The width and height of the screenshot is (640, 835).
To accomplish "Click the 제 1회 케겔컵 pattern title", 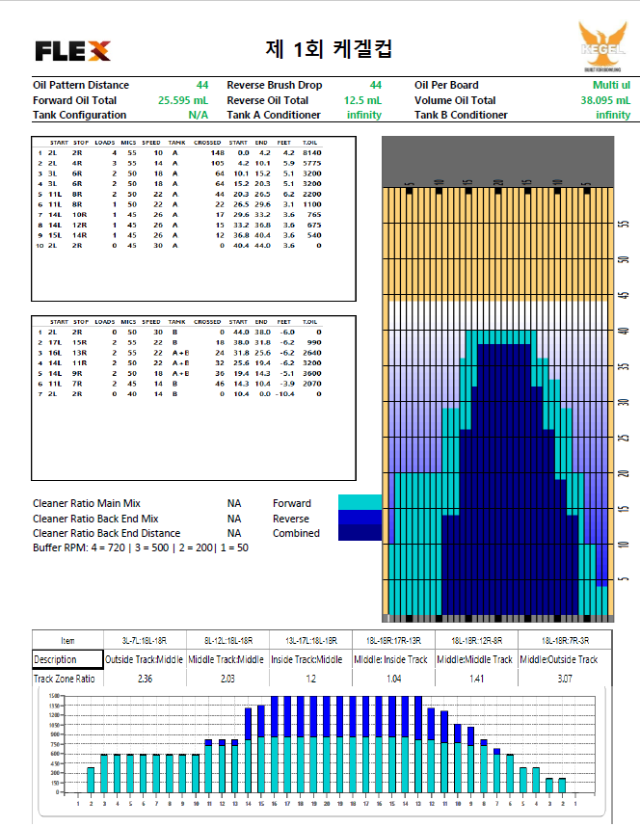I will click(318, 49).
